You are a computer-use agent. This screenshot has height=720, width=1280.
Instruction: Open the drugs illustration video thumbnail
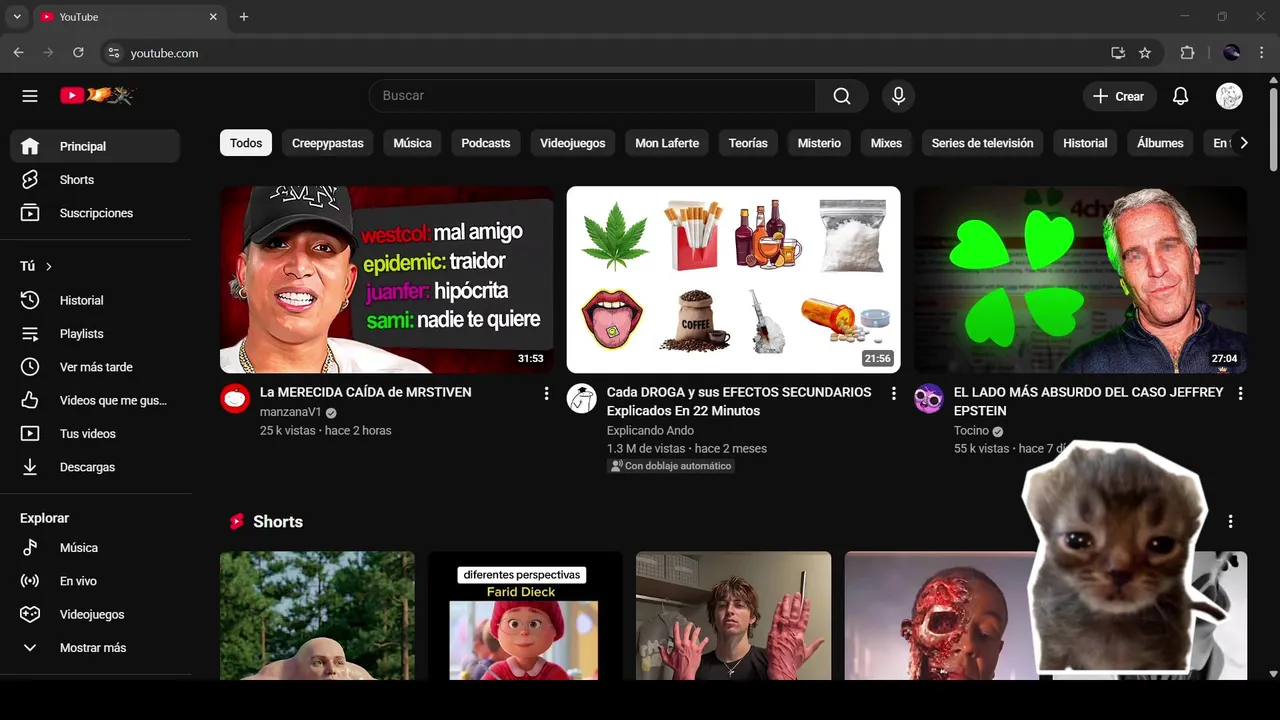pos(734,280)
